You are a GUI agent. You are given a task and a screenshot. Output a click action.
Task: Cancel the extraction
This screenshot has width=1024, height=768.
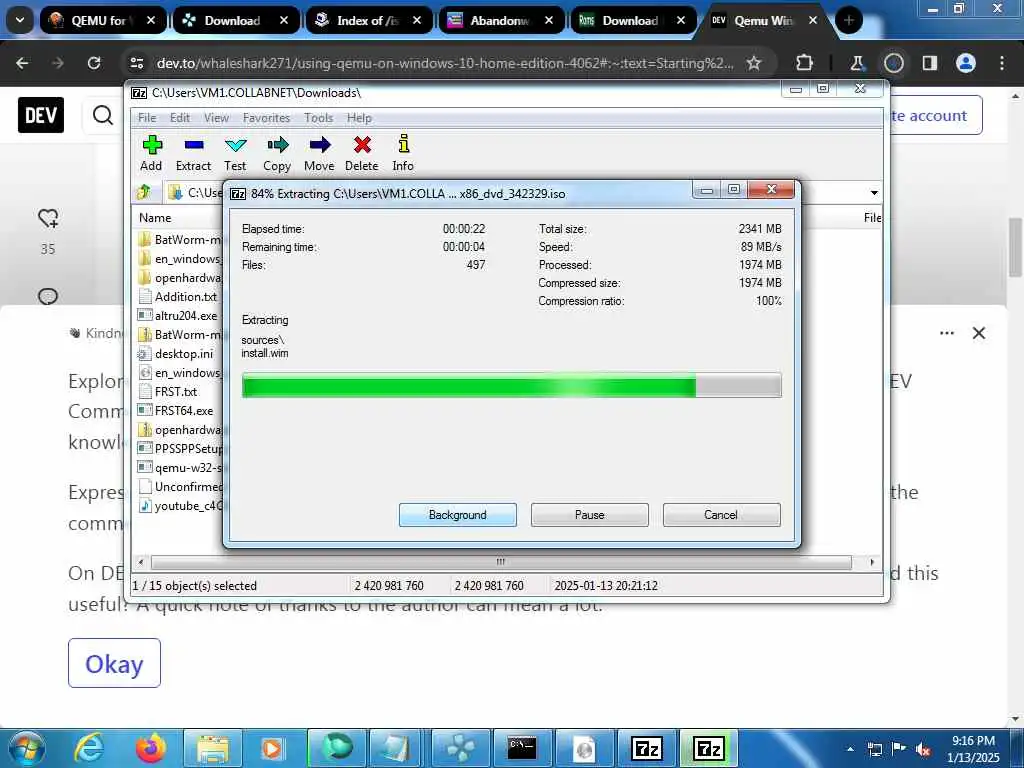click(721, 515)
